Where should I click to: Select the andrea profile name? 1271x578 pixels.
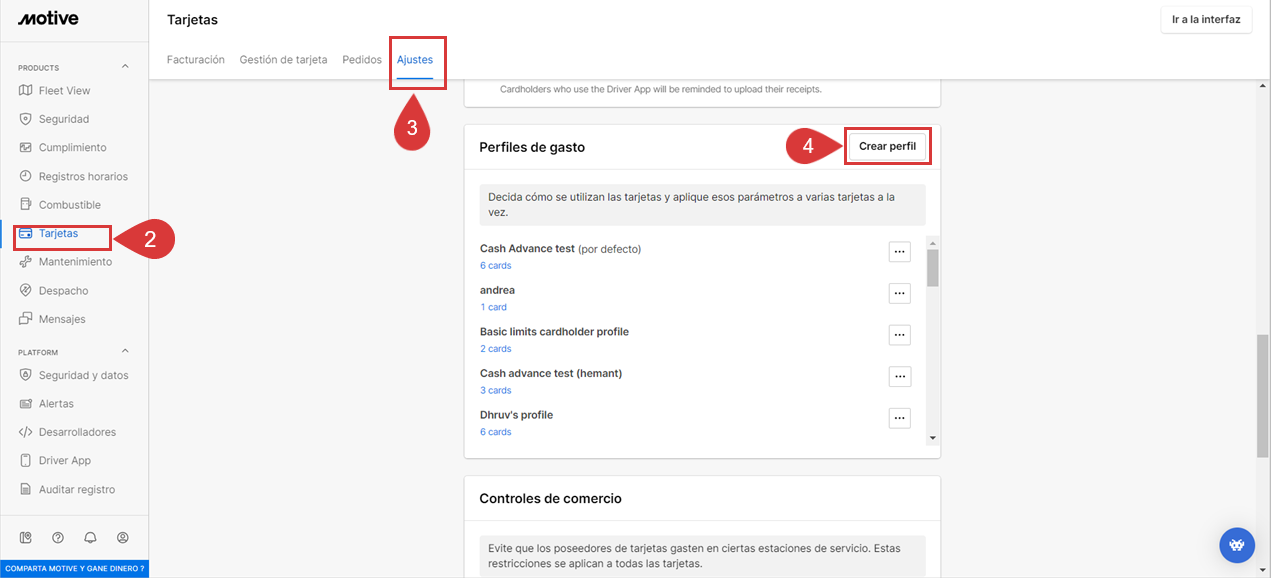[x=497, y=290]
